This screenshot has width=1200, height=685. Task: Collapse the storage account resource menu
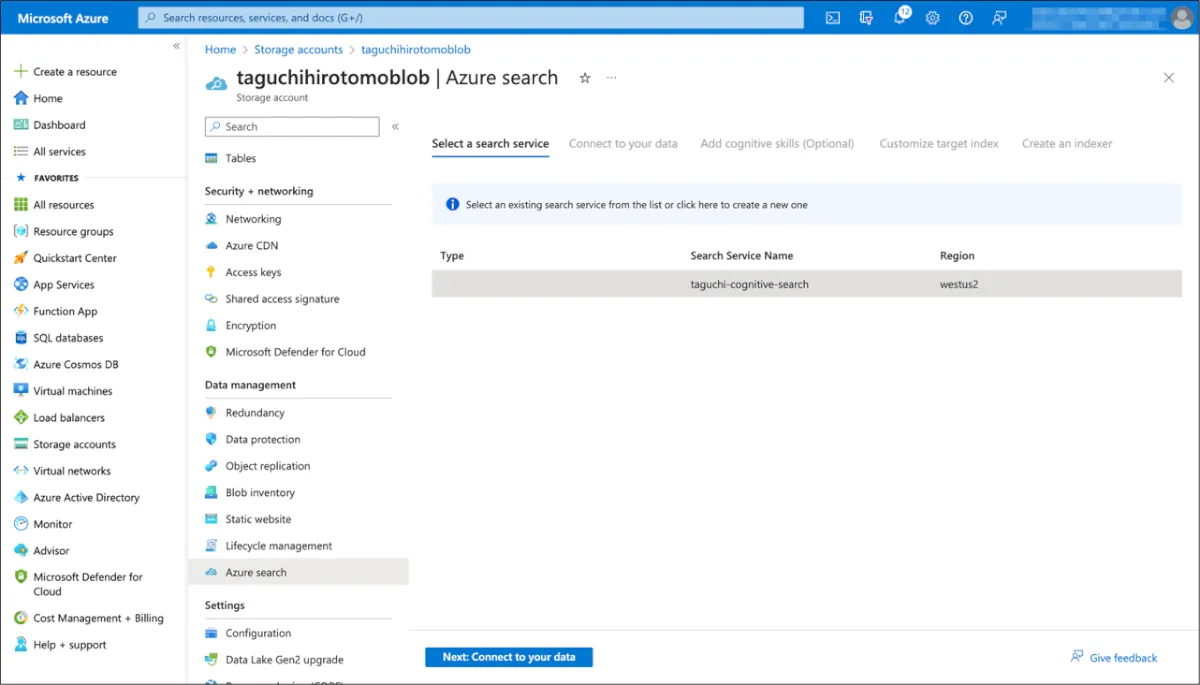pyautogui.click(x=395, y=127)
